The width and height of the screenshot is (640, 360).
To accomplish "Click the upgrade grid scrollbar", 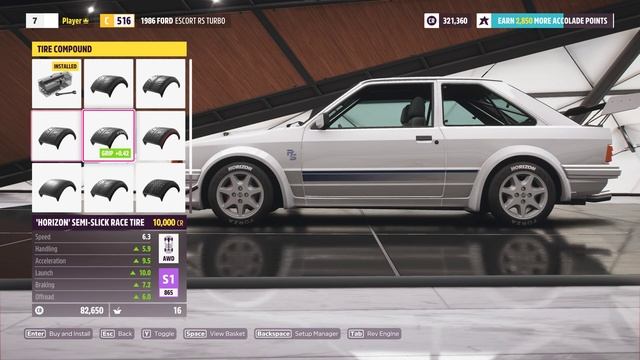I will pyautogui.click(x=190, y=136).
